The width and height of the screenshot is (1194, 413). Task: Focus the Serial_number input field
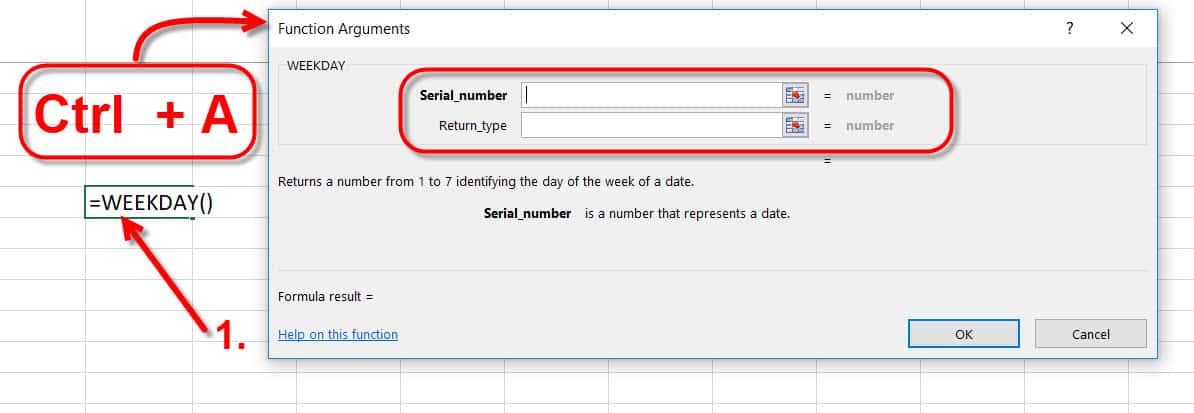pyautogui.click(x=652, y=95)
